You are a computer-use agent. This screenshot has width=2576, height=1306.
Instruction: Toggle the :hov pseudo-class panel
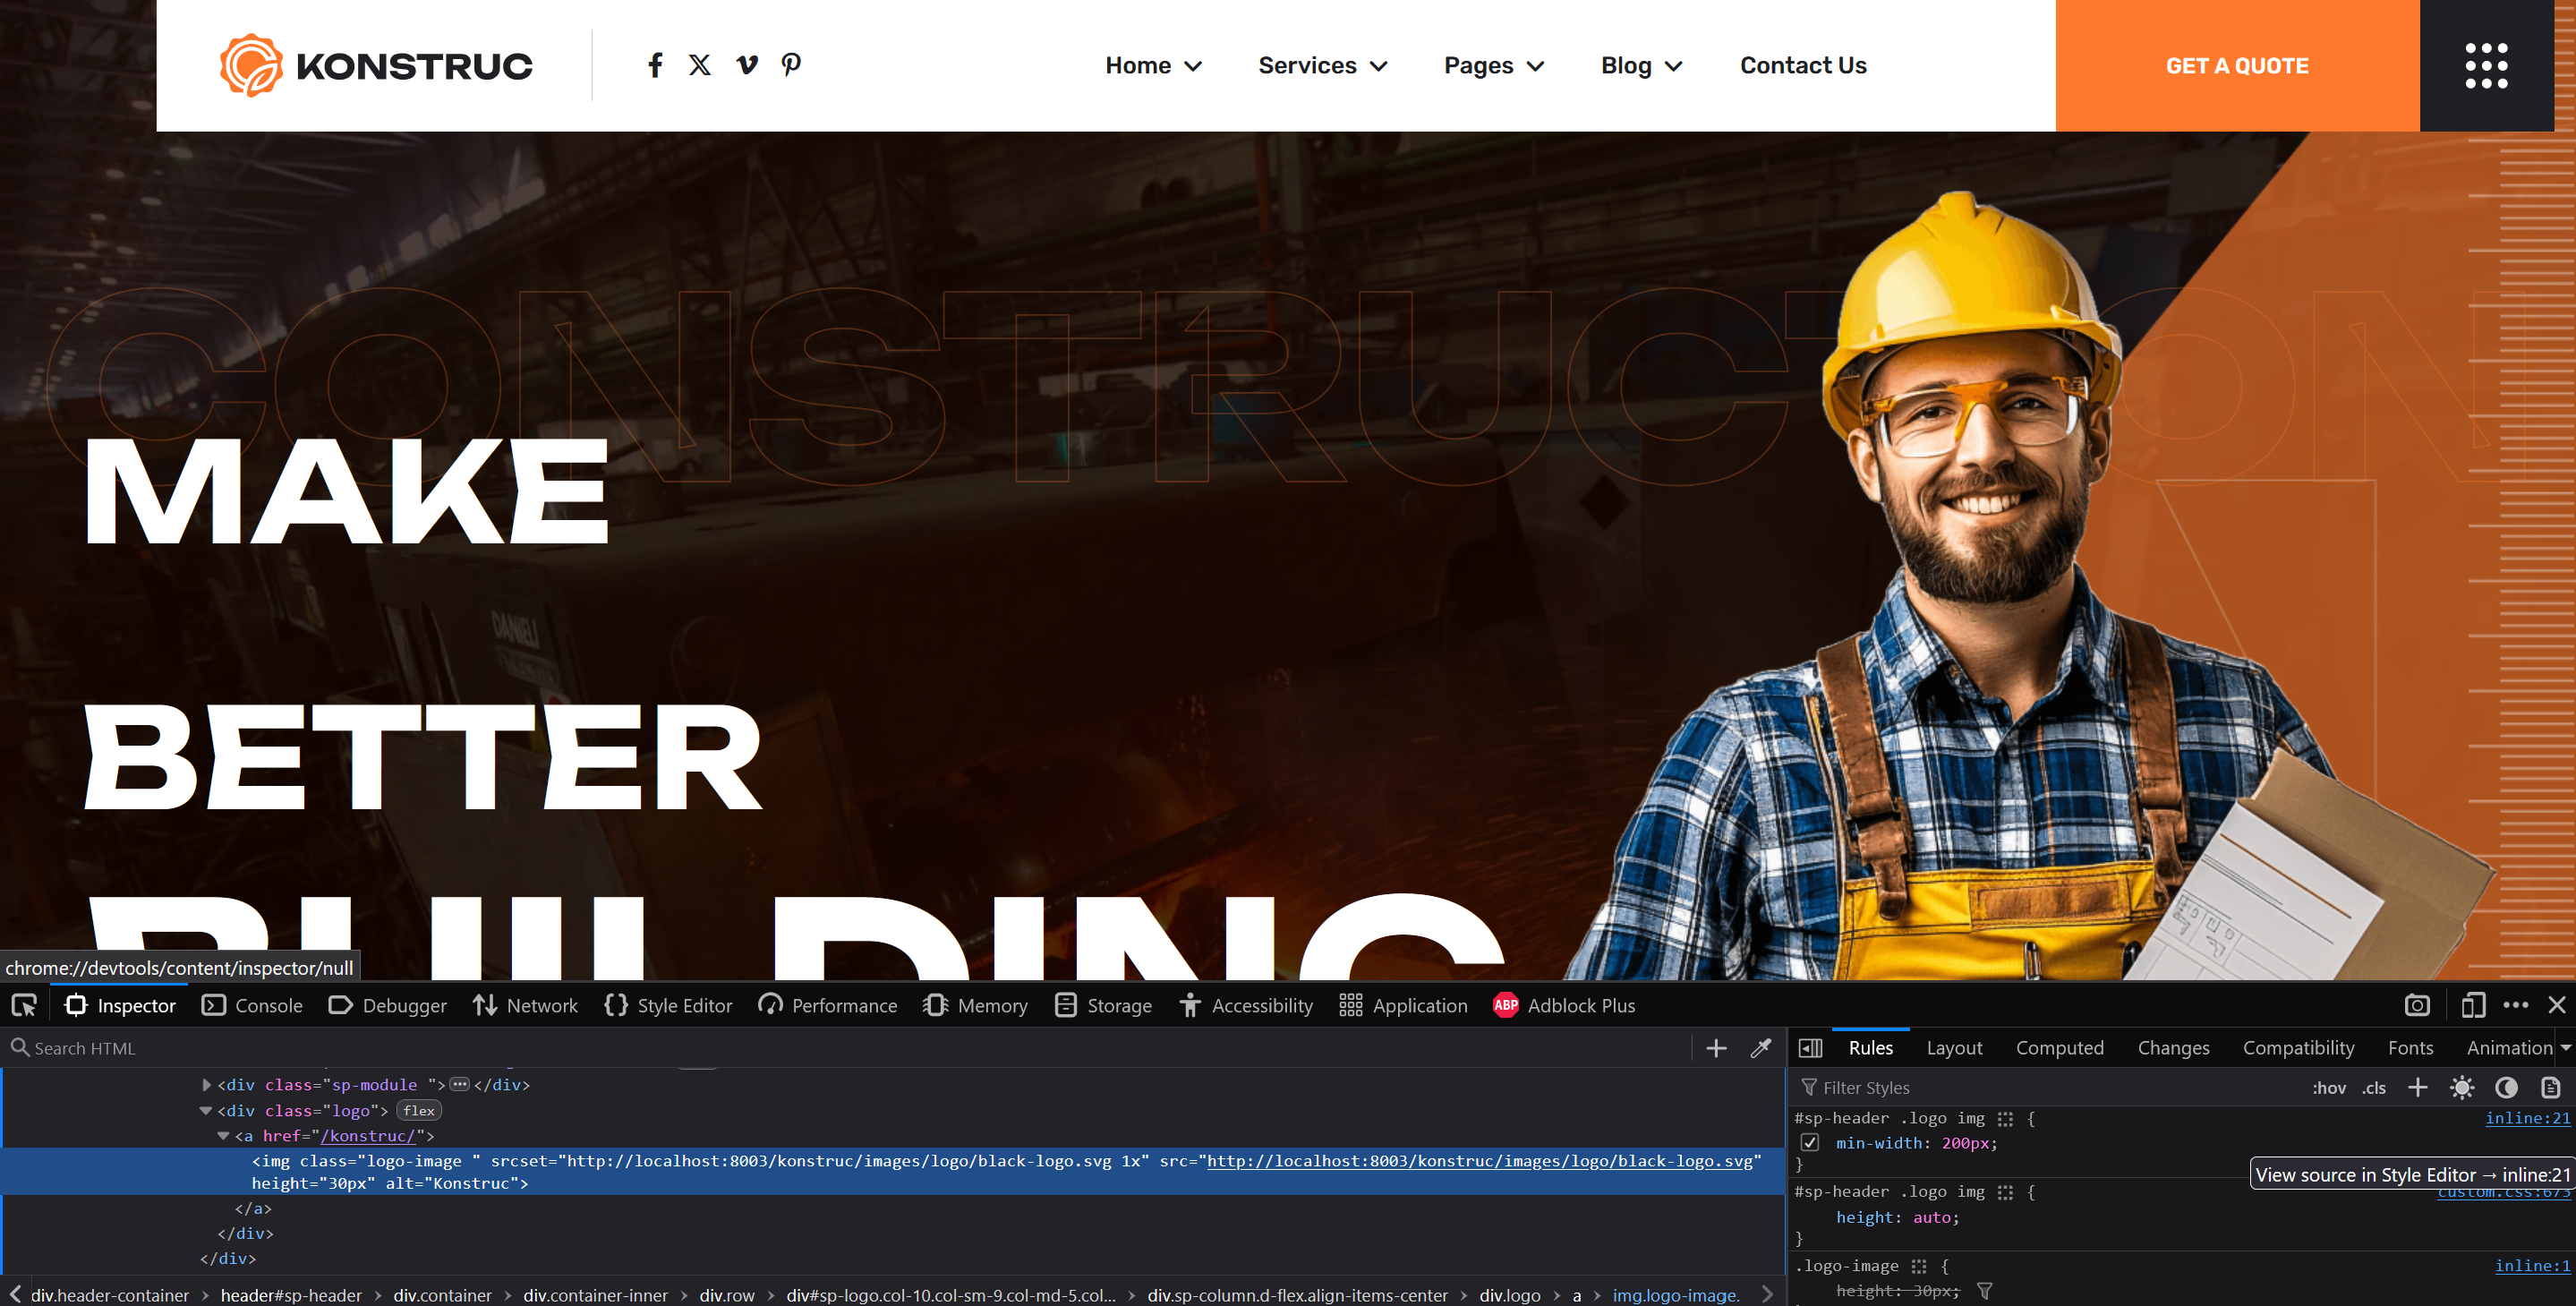point(2328,1088)
